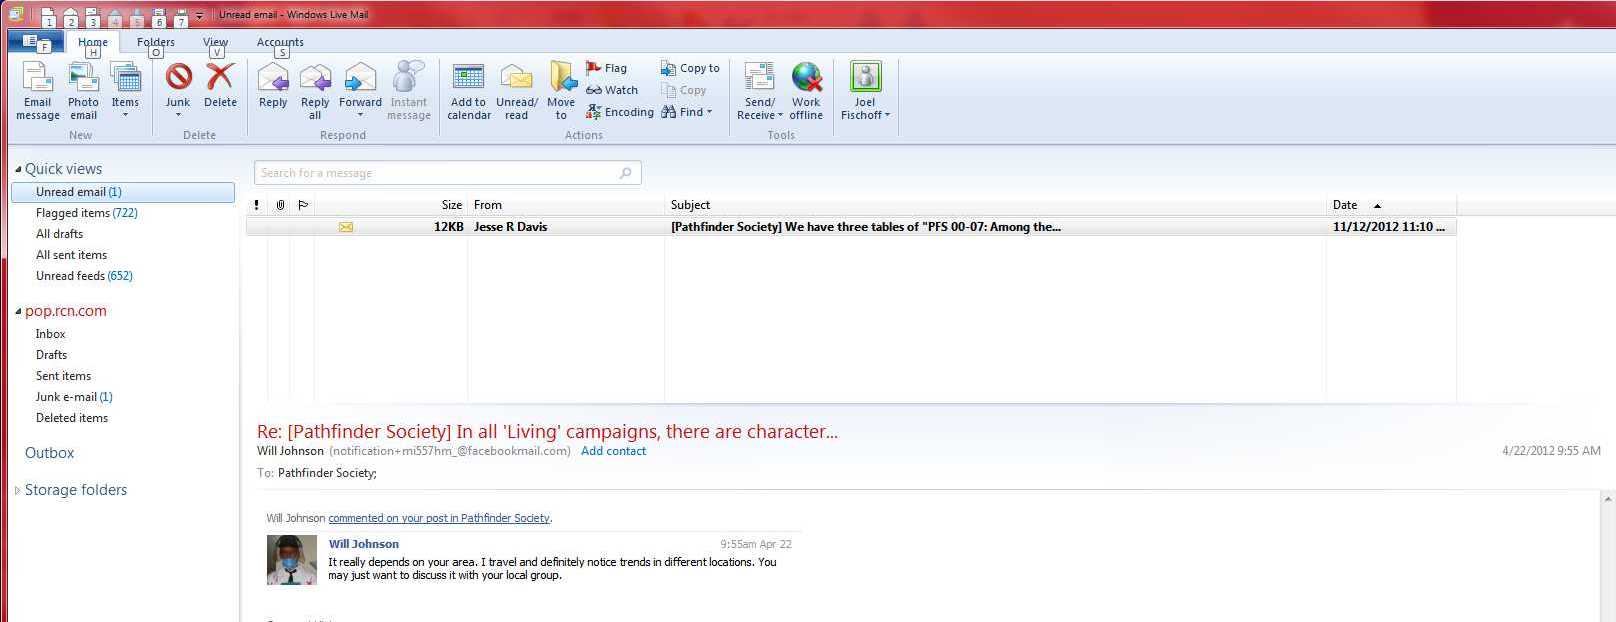
Task: Toggle Watch on this conversation
Action: click(x=612, y=90)
